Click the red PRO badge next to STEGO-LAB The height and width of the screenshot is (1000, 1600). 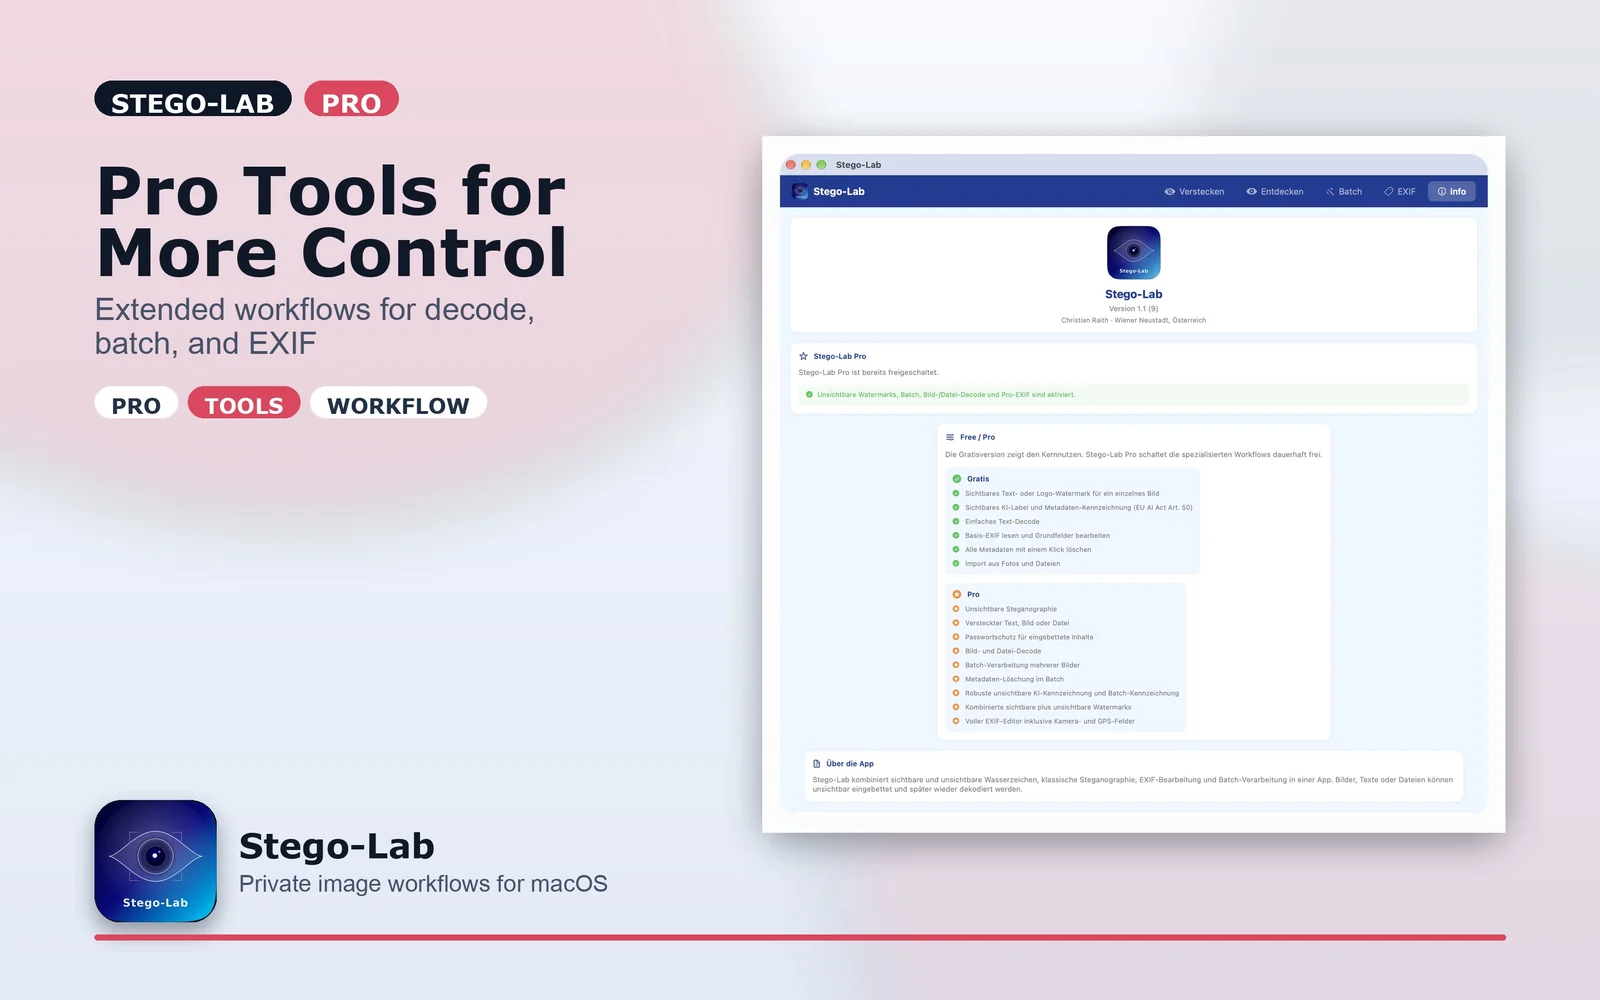351,99
